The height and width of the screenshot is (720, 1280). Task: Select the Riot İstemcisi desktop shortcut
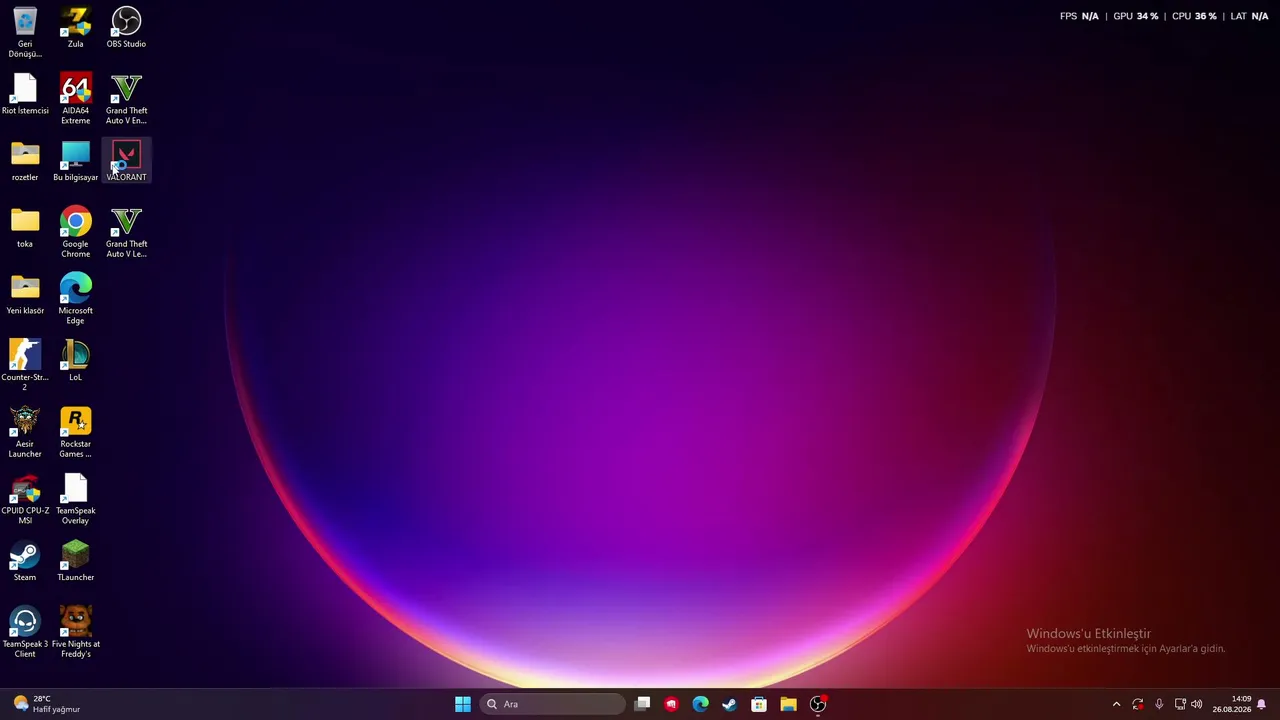(25, 95)
